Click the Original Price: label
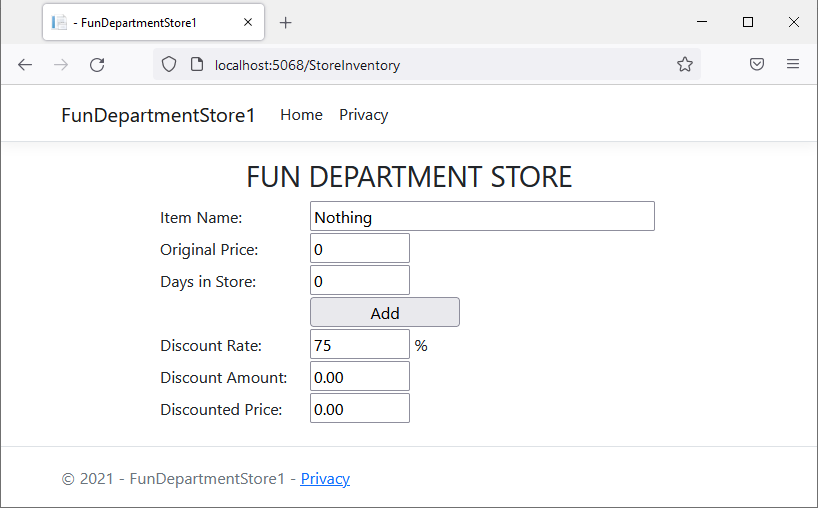This screenshot has width=818, height=508. point(209,250)
